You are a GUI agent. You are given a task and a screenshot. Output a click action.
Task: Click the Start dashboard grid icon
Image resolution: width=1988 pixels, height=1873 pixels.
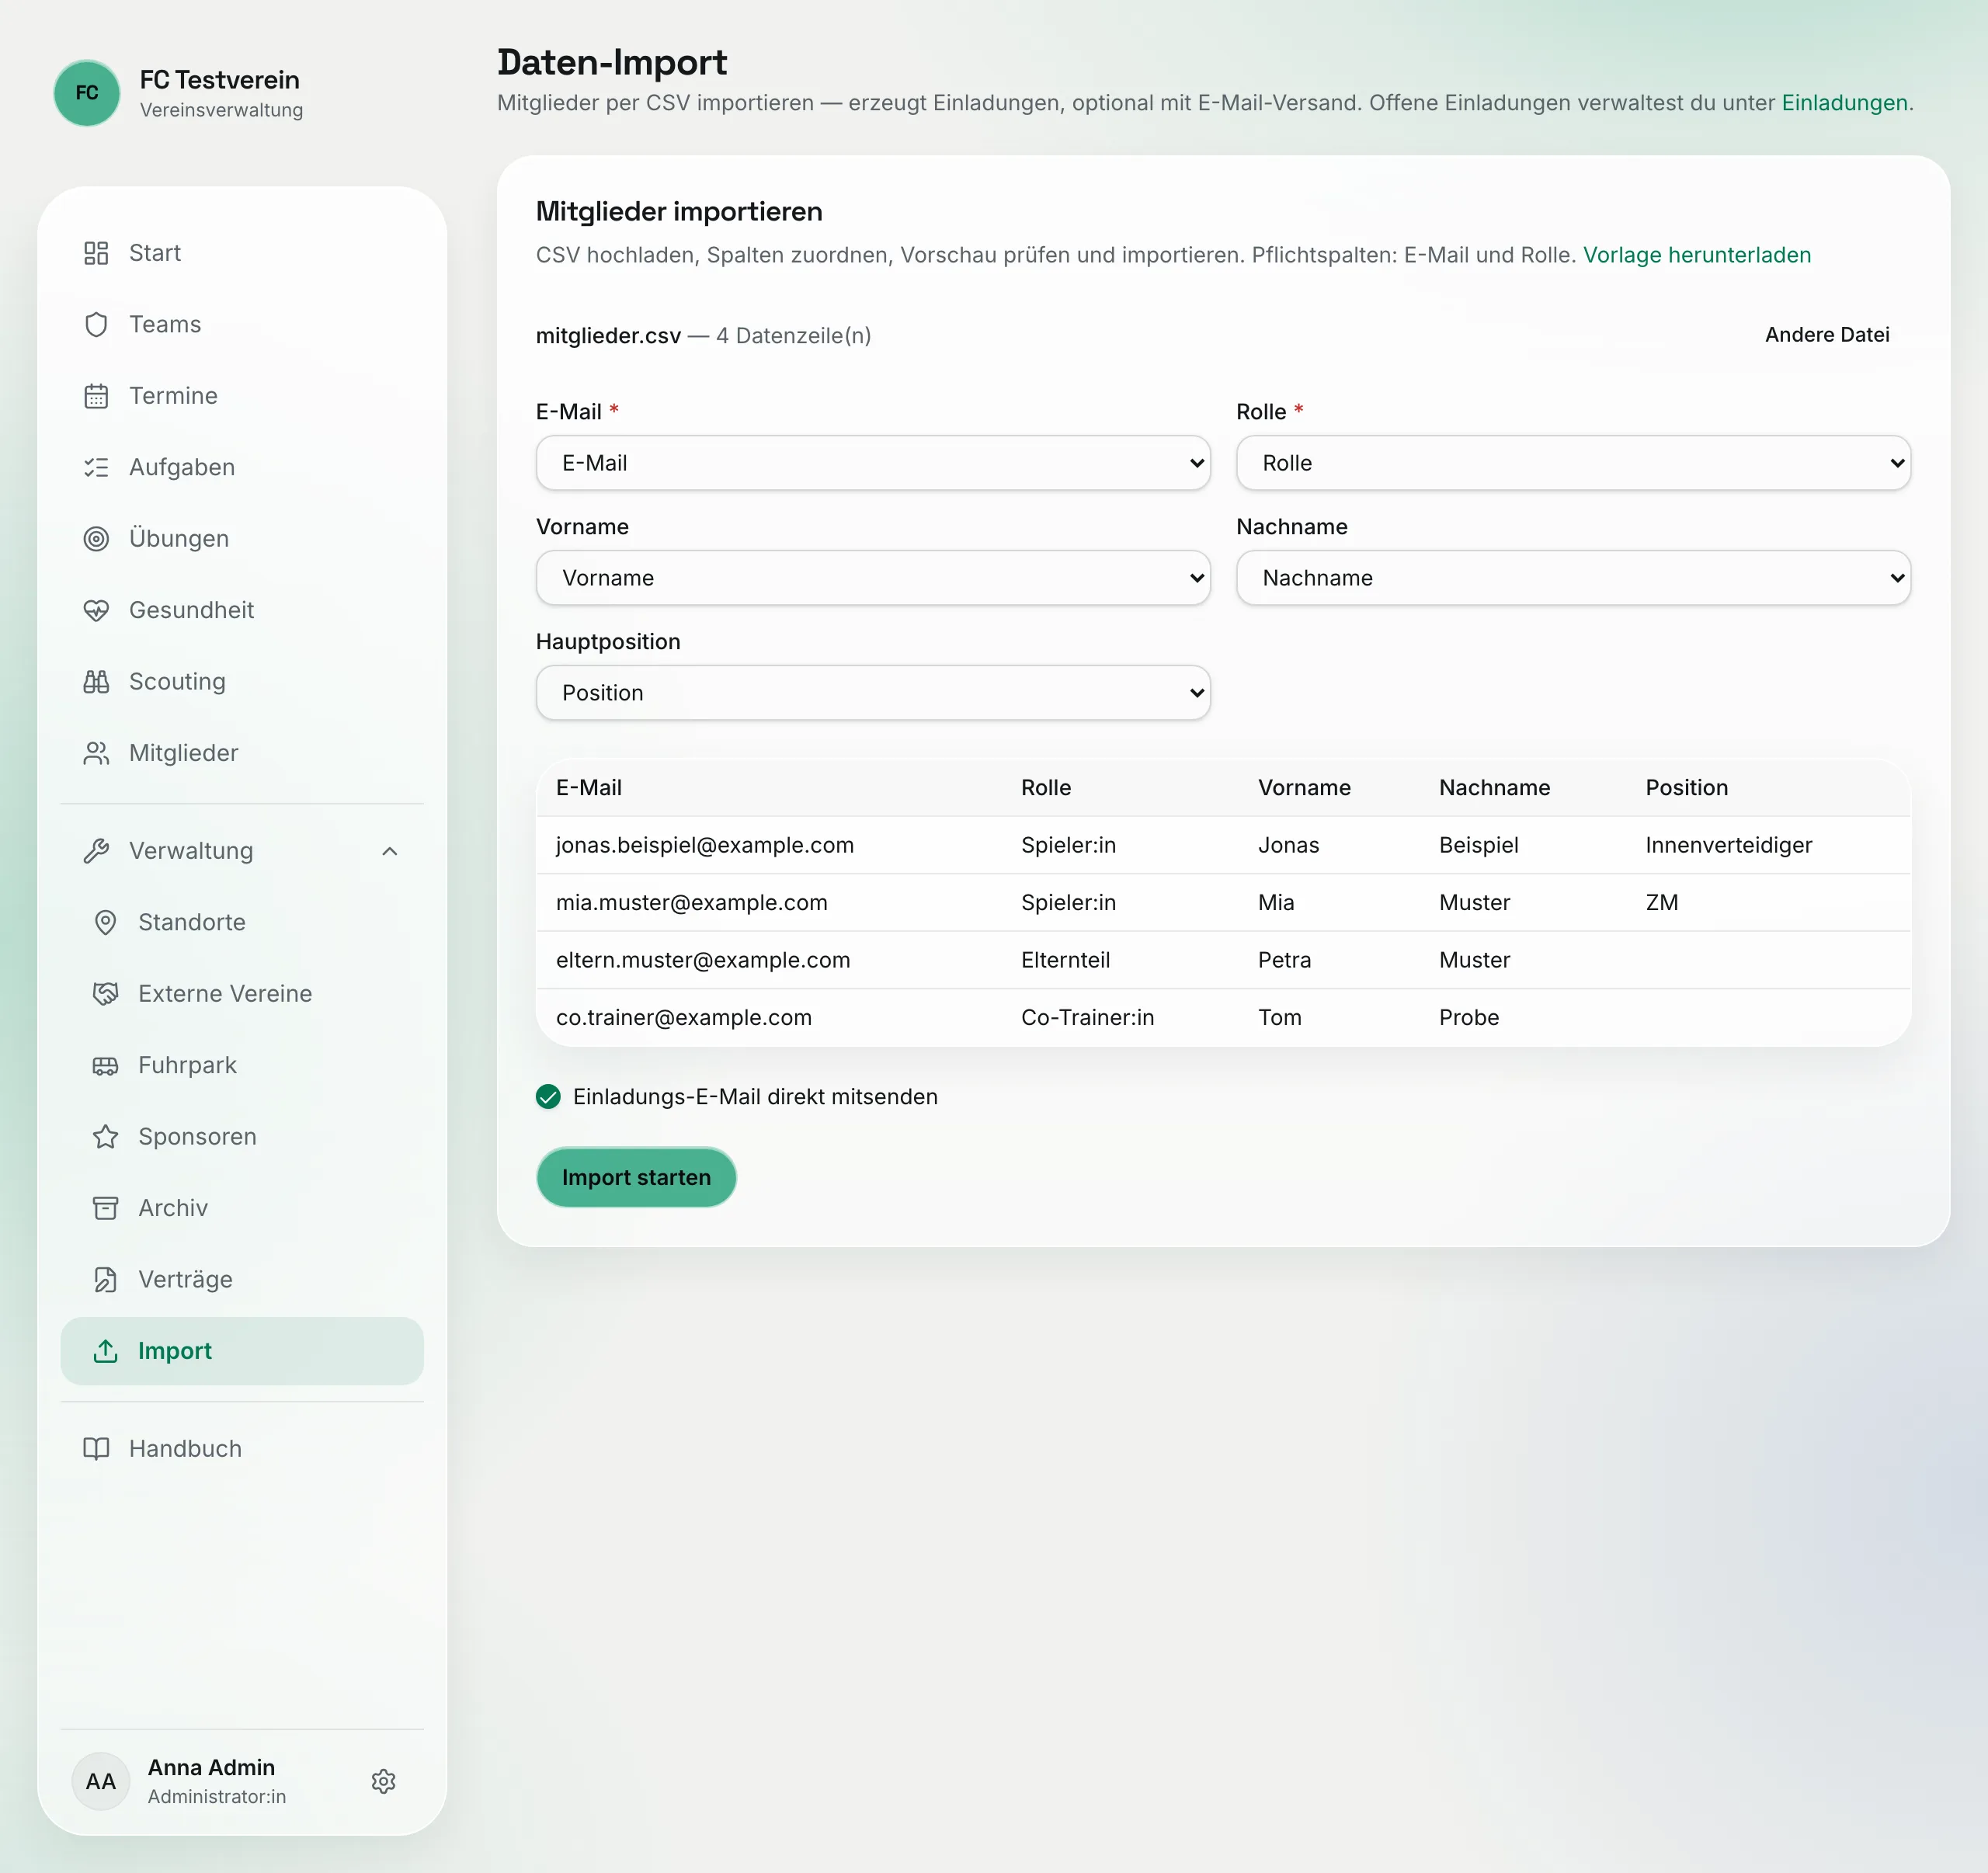coord(96,253)
